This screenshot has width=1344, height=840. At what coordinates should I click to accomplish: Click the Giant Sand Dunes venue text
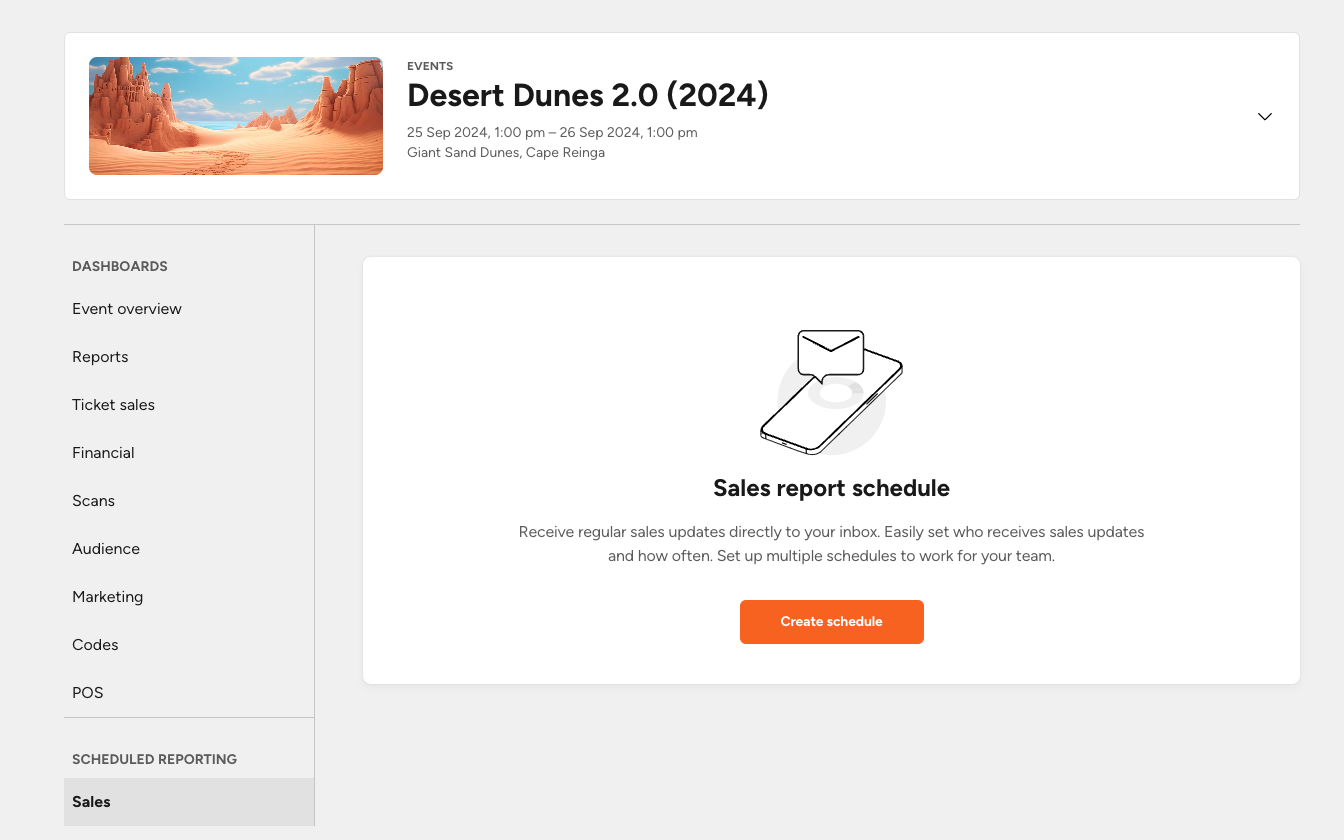click(505, 152)
